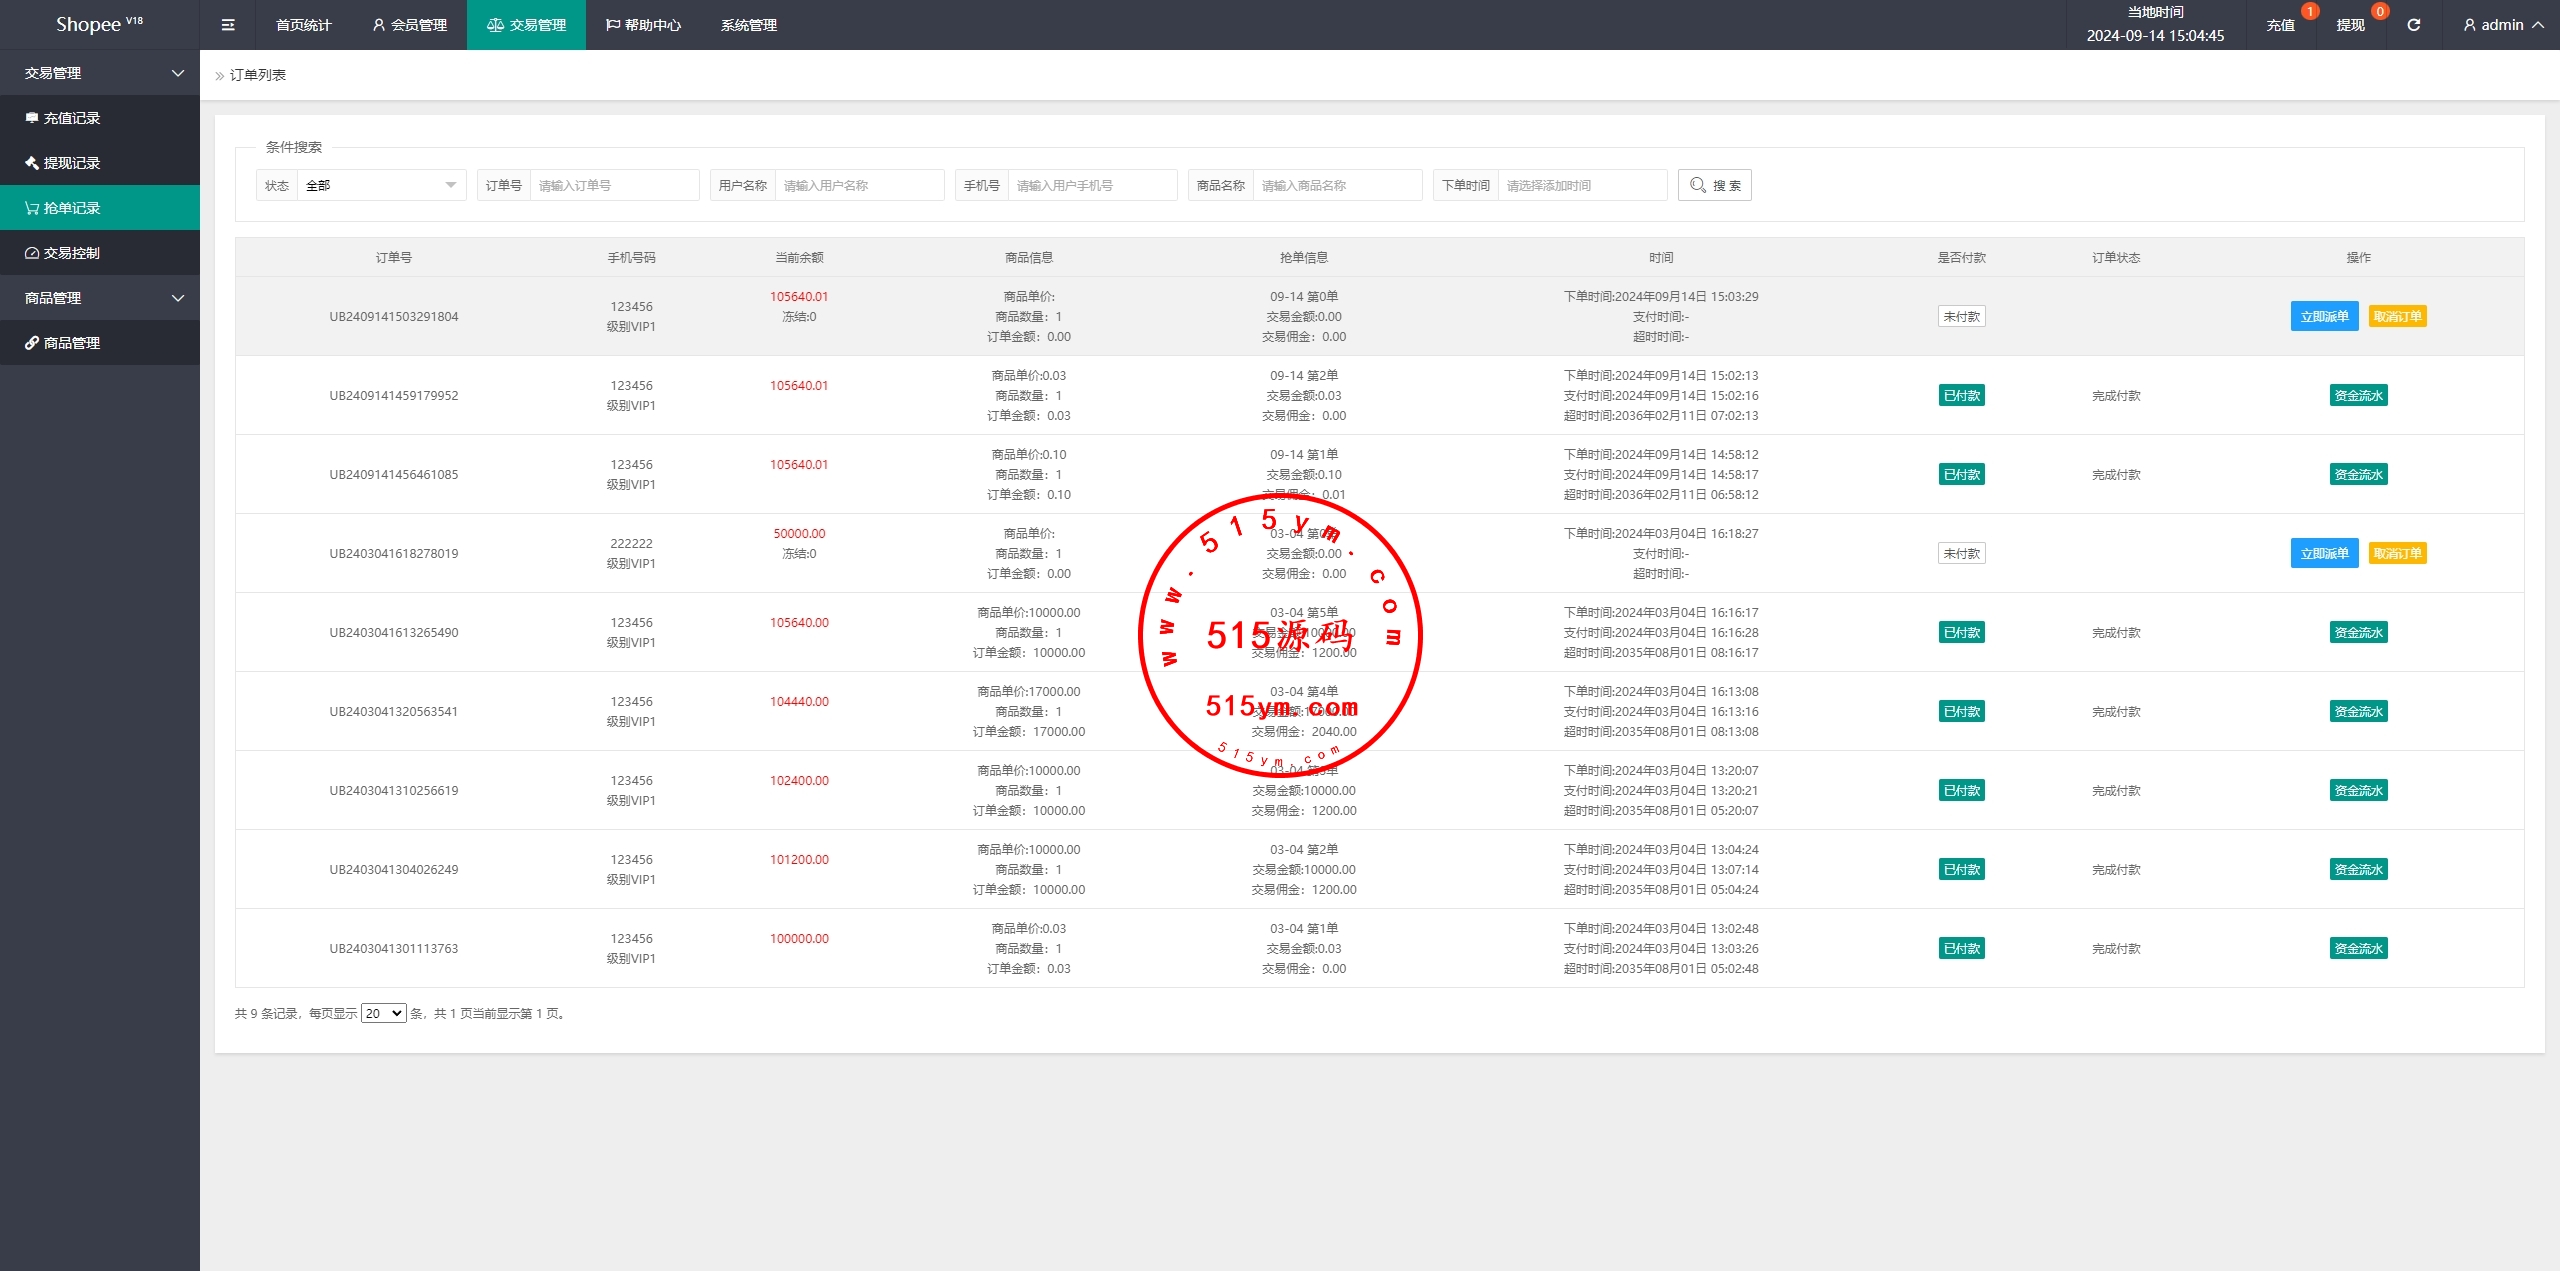Open the 状态 全部 dropdown

(x=380, y=185)
